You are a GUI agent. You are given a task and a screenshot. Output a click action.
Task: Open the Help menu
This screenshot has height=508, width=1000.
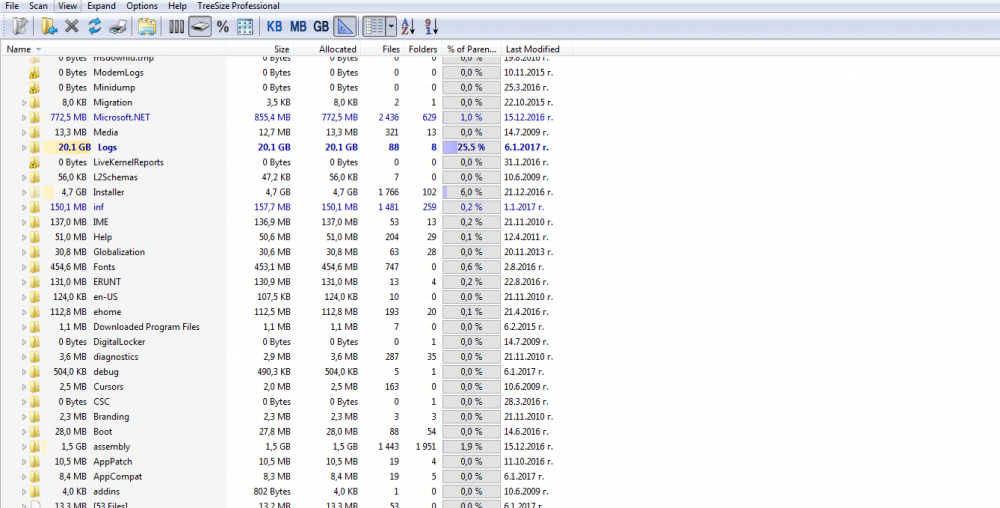pyautogui.click(x=177, y=6)
